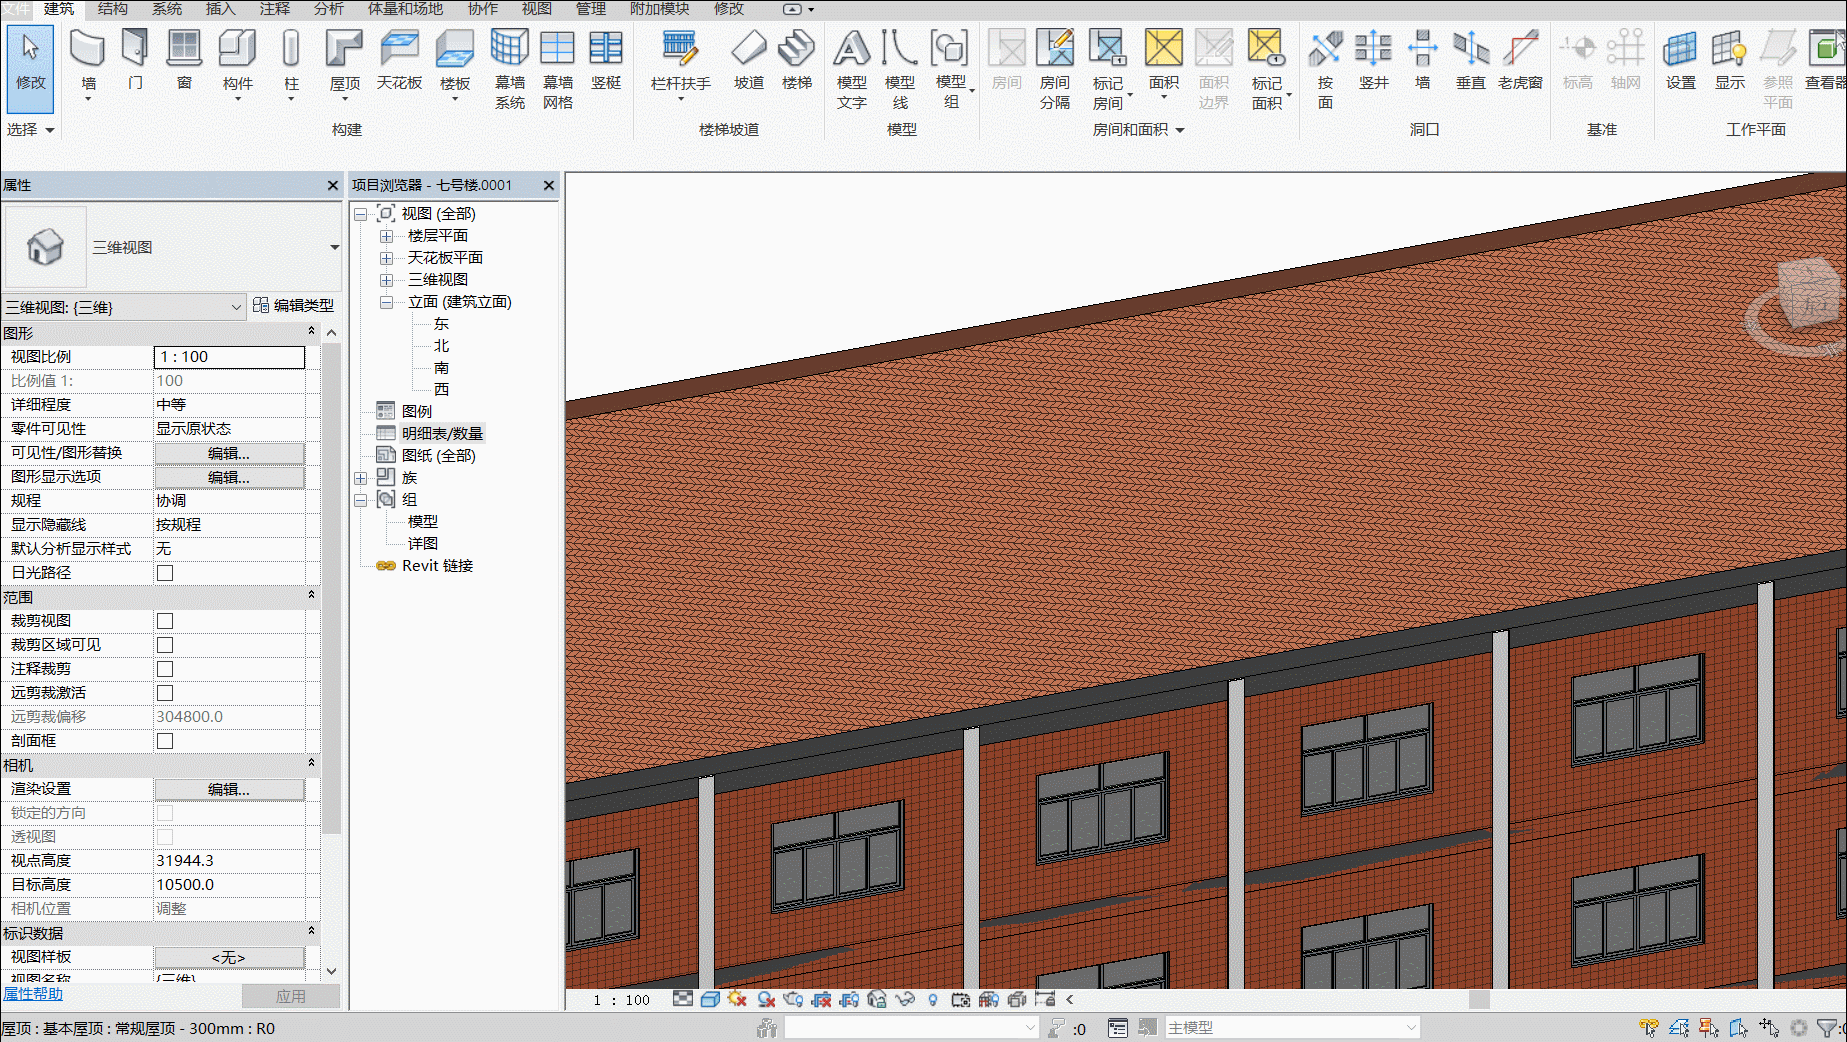Open the 选择 panel dropdown
1847x1042 pixels.
point(30,130)
